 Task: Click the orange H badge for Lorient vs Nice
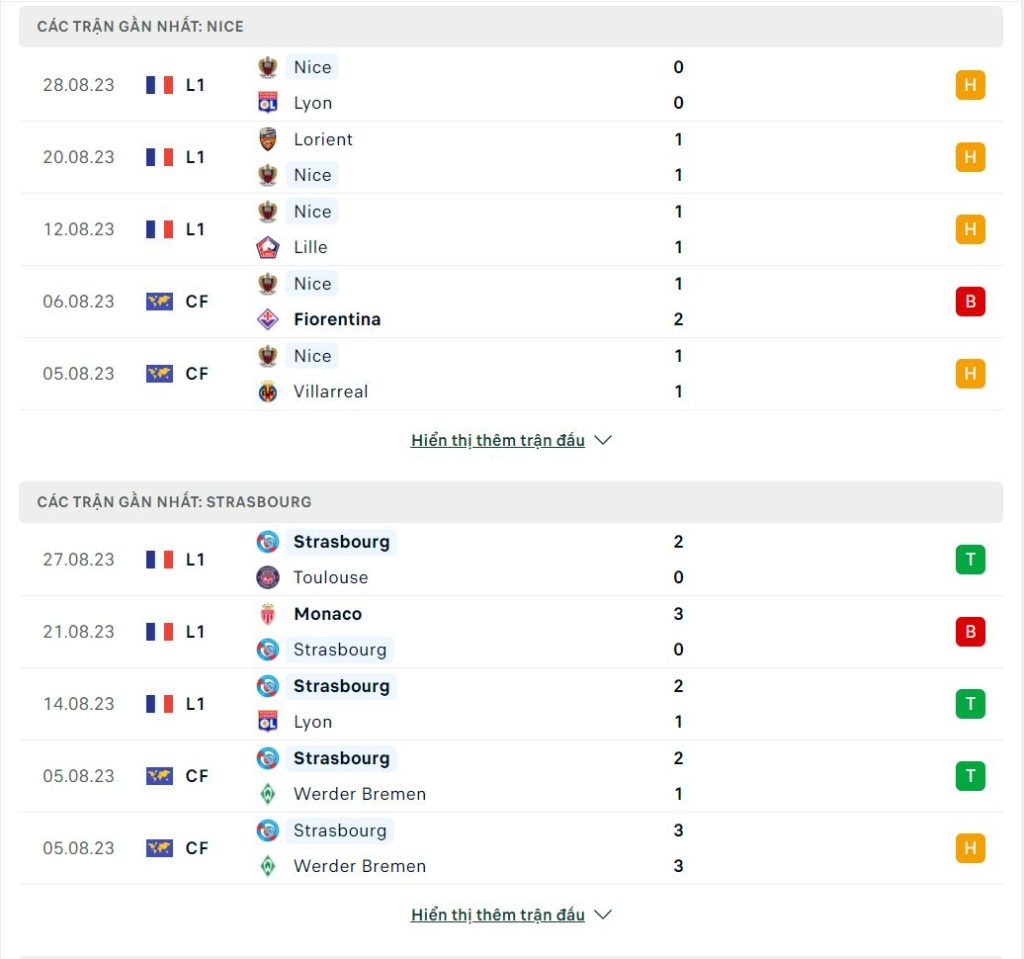coord(970,157)
